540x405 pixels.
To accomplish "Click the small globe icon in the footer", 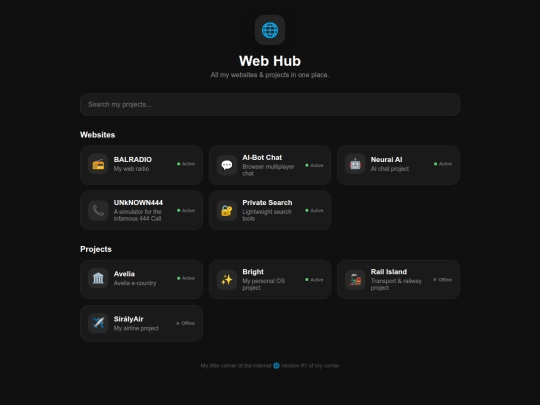I will coord(276,366).
